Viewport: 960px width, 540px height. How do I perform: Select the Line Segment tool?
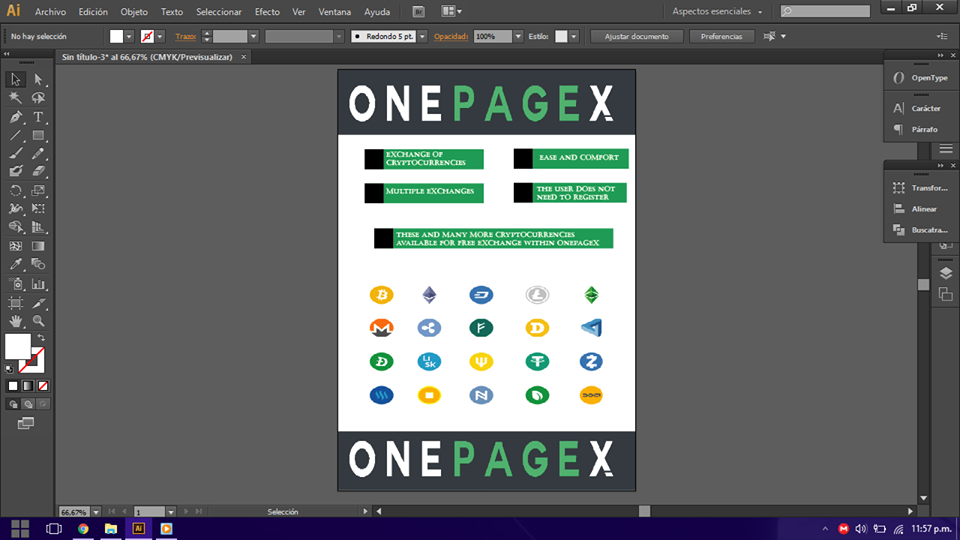(15, 135)
